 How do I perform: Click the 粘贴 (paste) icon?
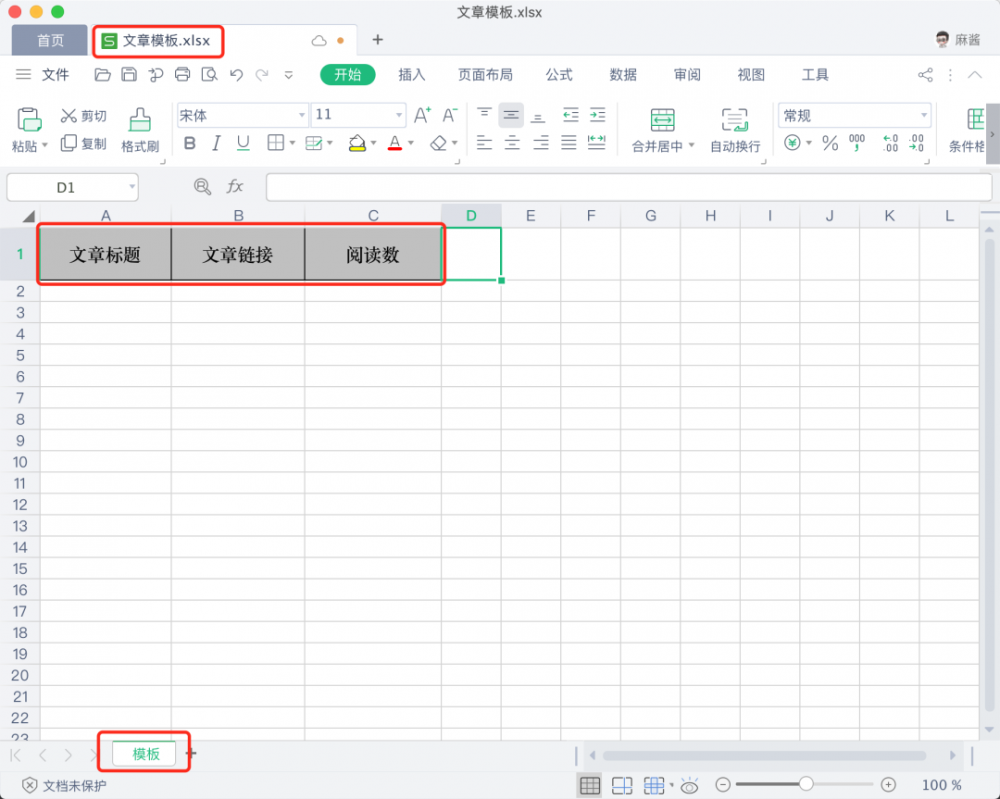click(x=28, y=130)
